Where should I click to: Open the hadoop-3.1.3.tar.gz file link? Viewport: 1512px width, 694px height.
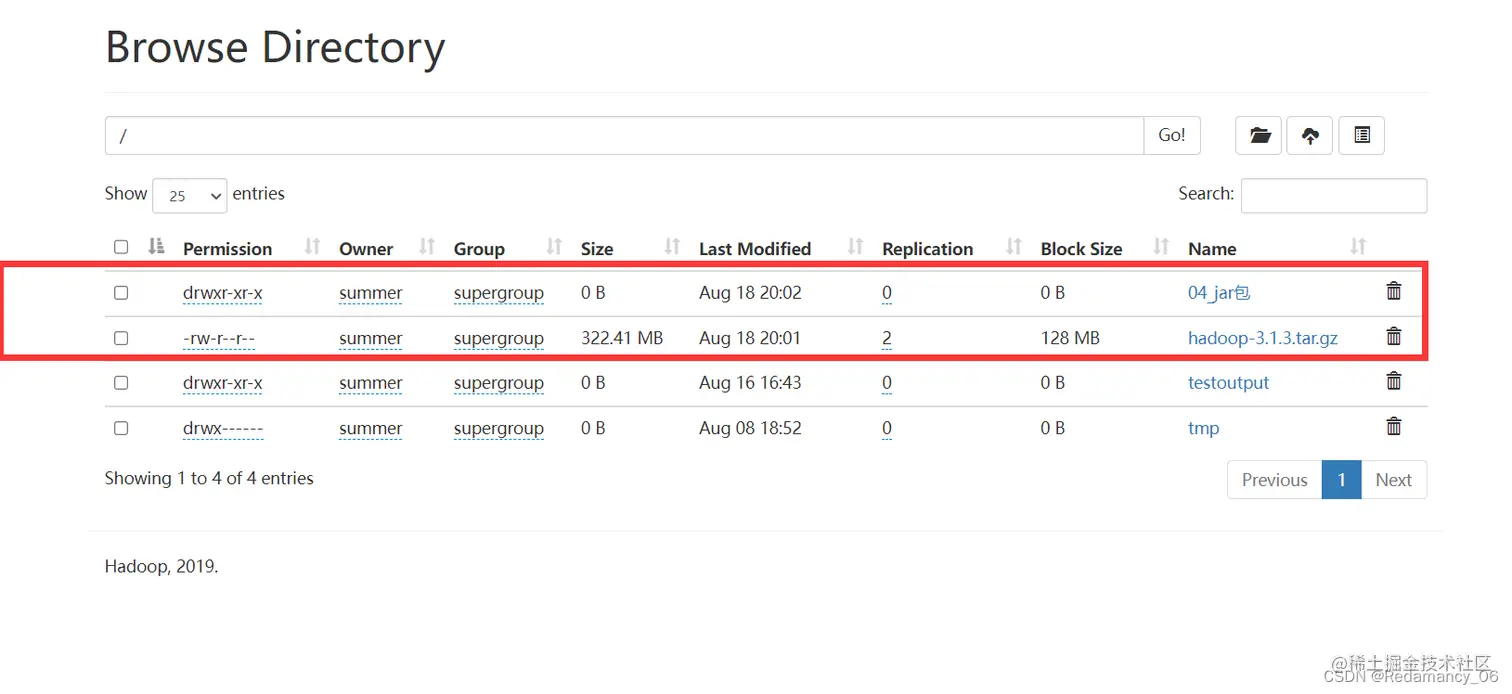coord(1263,338)
